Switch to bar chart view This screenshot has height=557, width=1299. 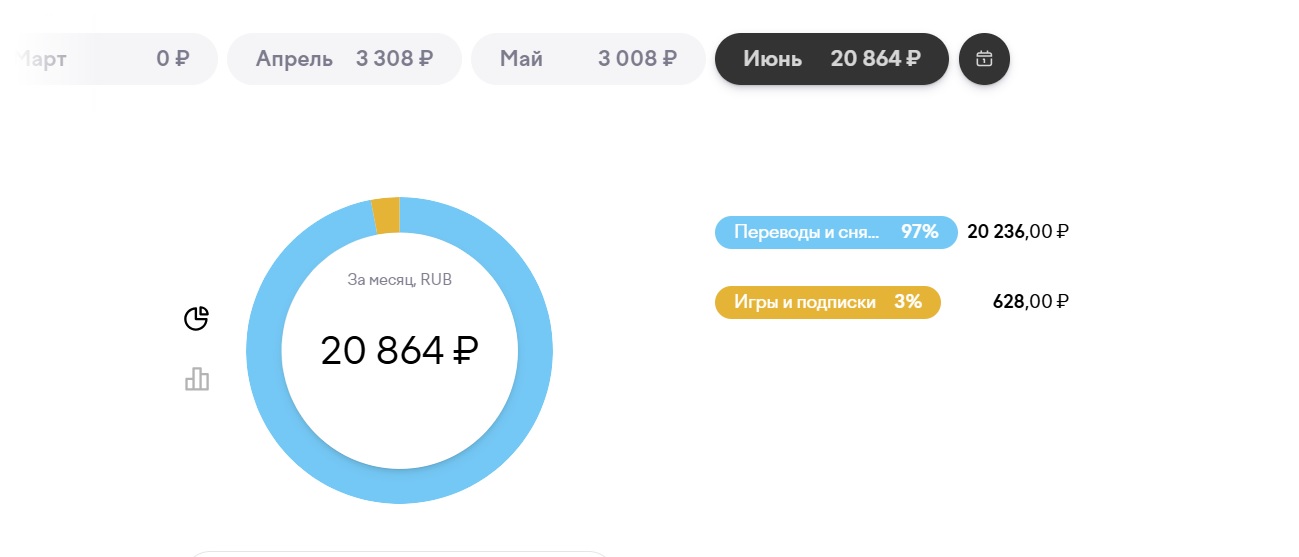tap(197, 379)
